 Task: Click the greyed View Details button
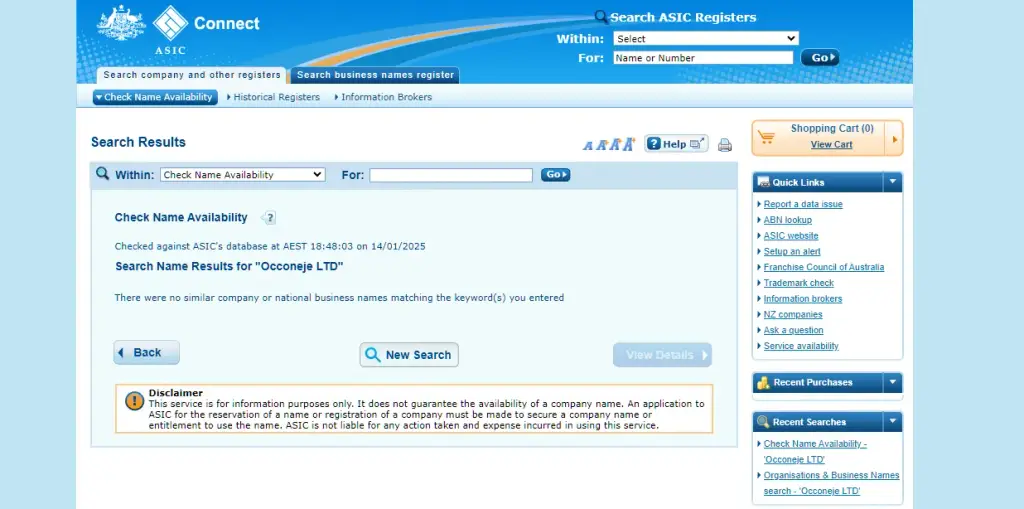[x=662, y=355]
